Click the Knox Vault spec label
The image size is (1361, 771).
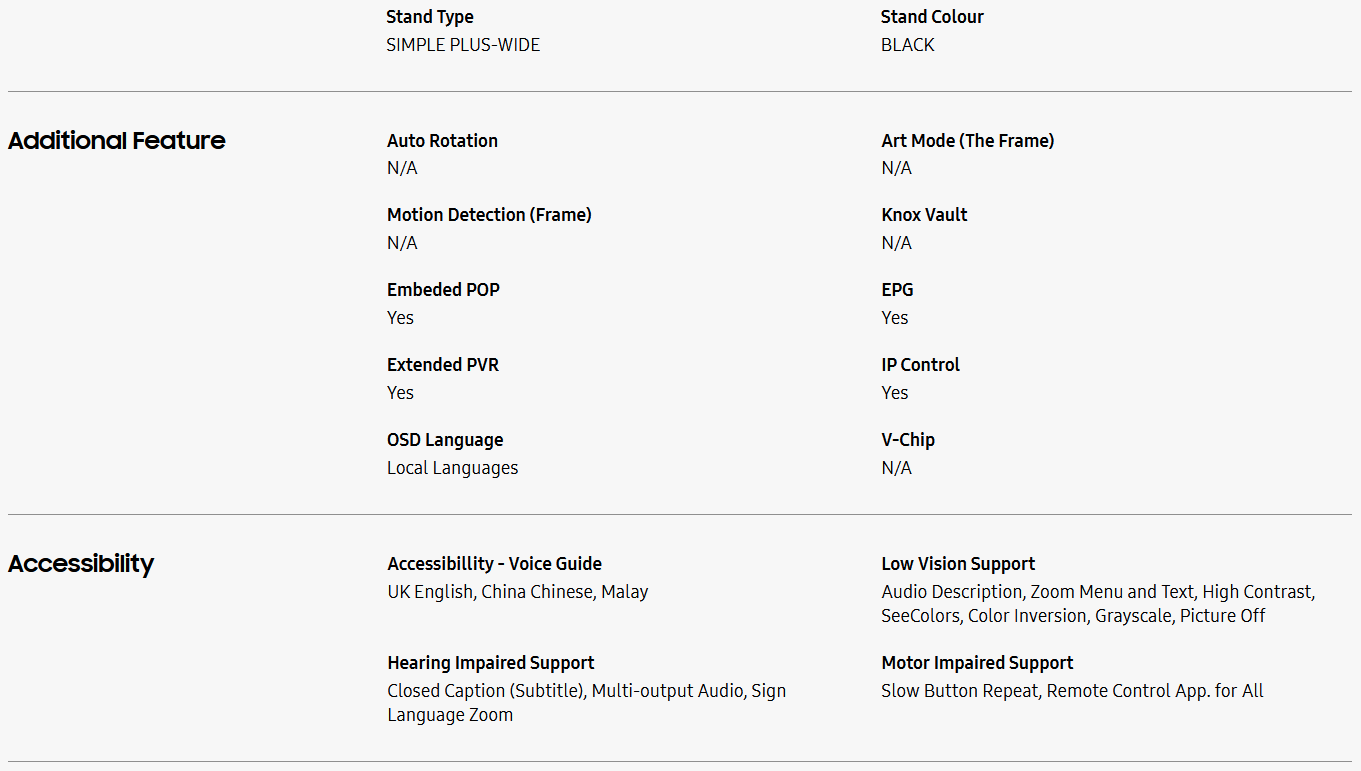coord(924,215)
